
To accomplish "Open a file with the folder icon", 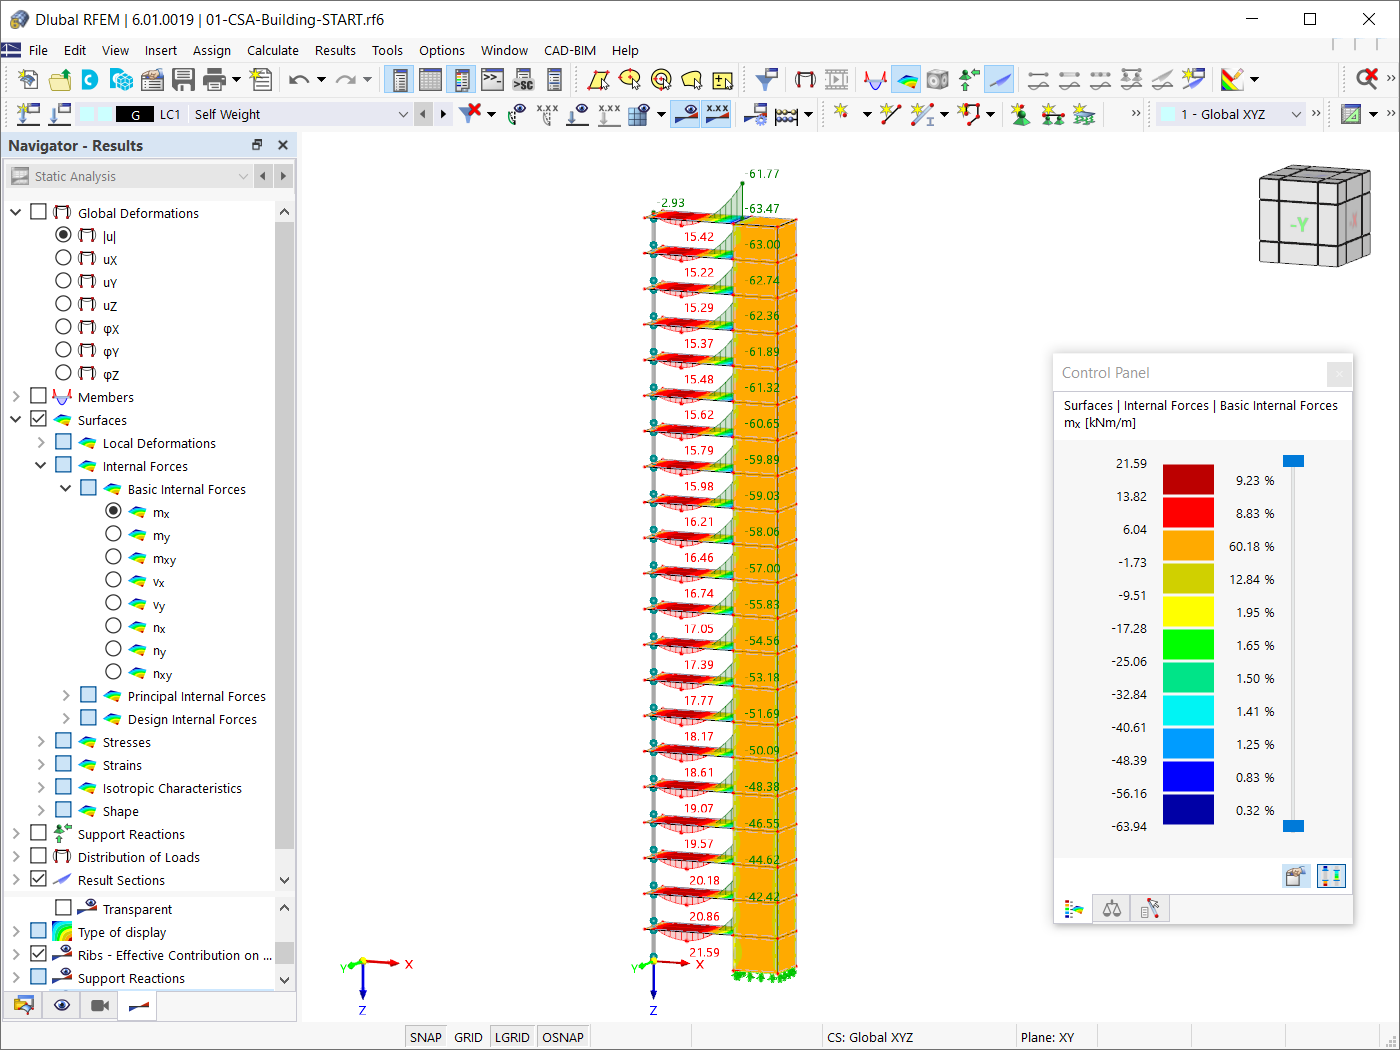I will click(60, 79).
